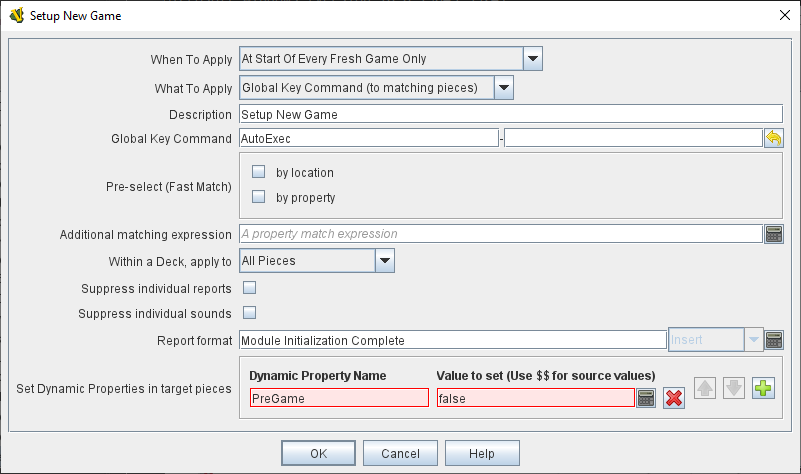Open calculator beside the Value to set field
This screenshot has height=474, width=801.
[646, 398]
